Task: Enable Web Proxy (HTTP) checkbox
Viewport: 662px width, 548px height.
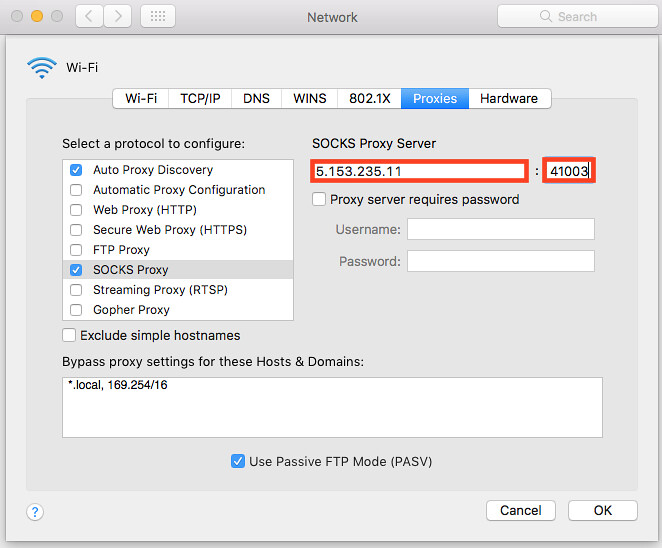Action: tap(76, 210)
